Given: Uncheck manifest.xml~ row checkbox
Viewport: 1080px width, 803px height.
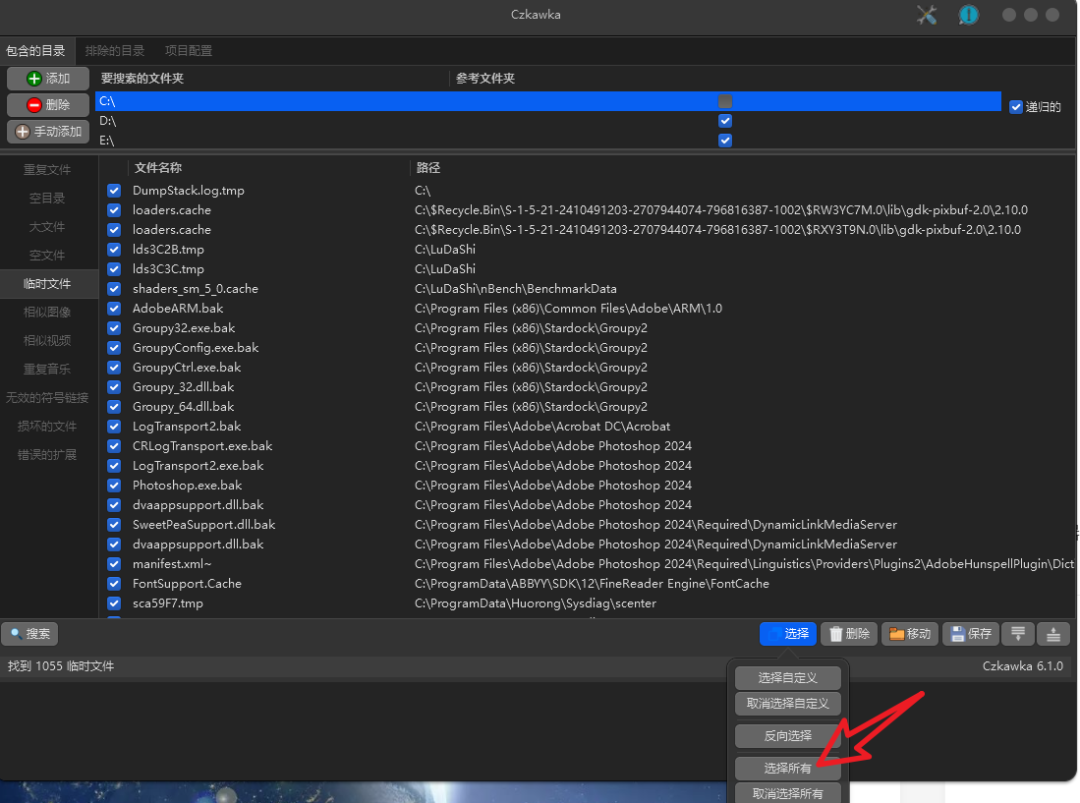Looking at the screenshot, I should [114, 564].
